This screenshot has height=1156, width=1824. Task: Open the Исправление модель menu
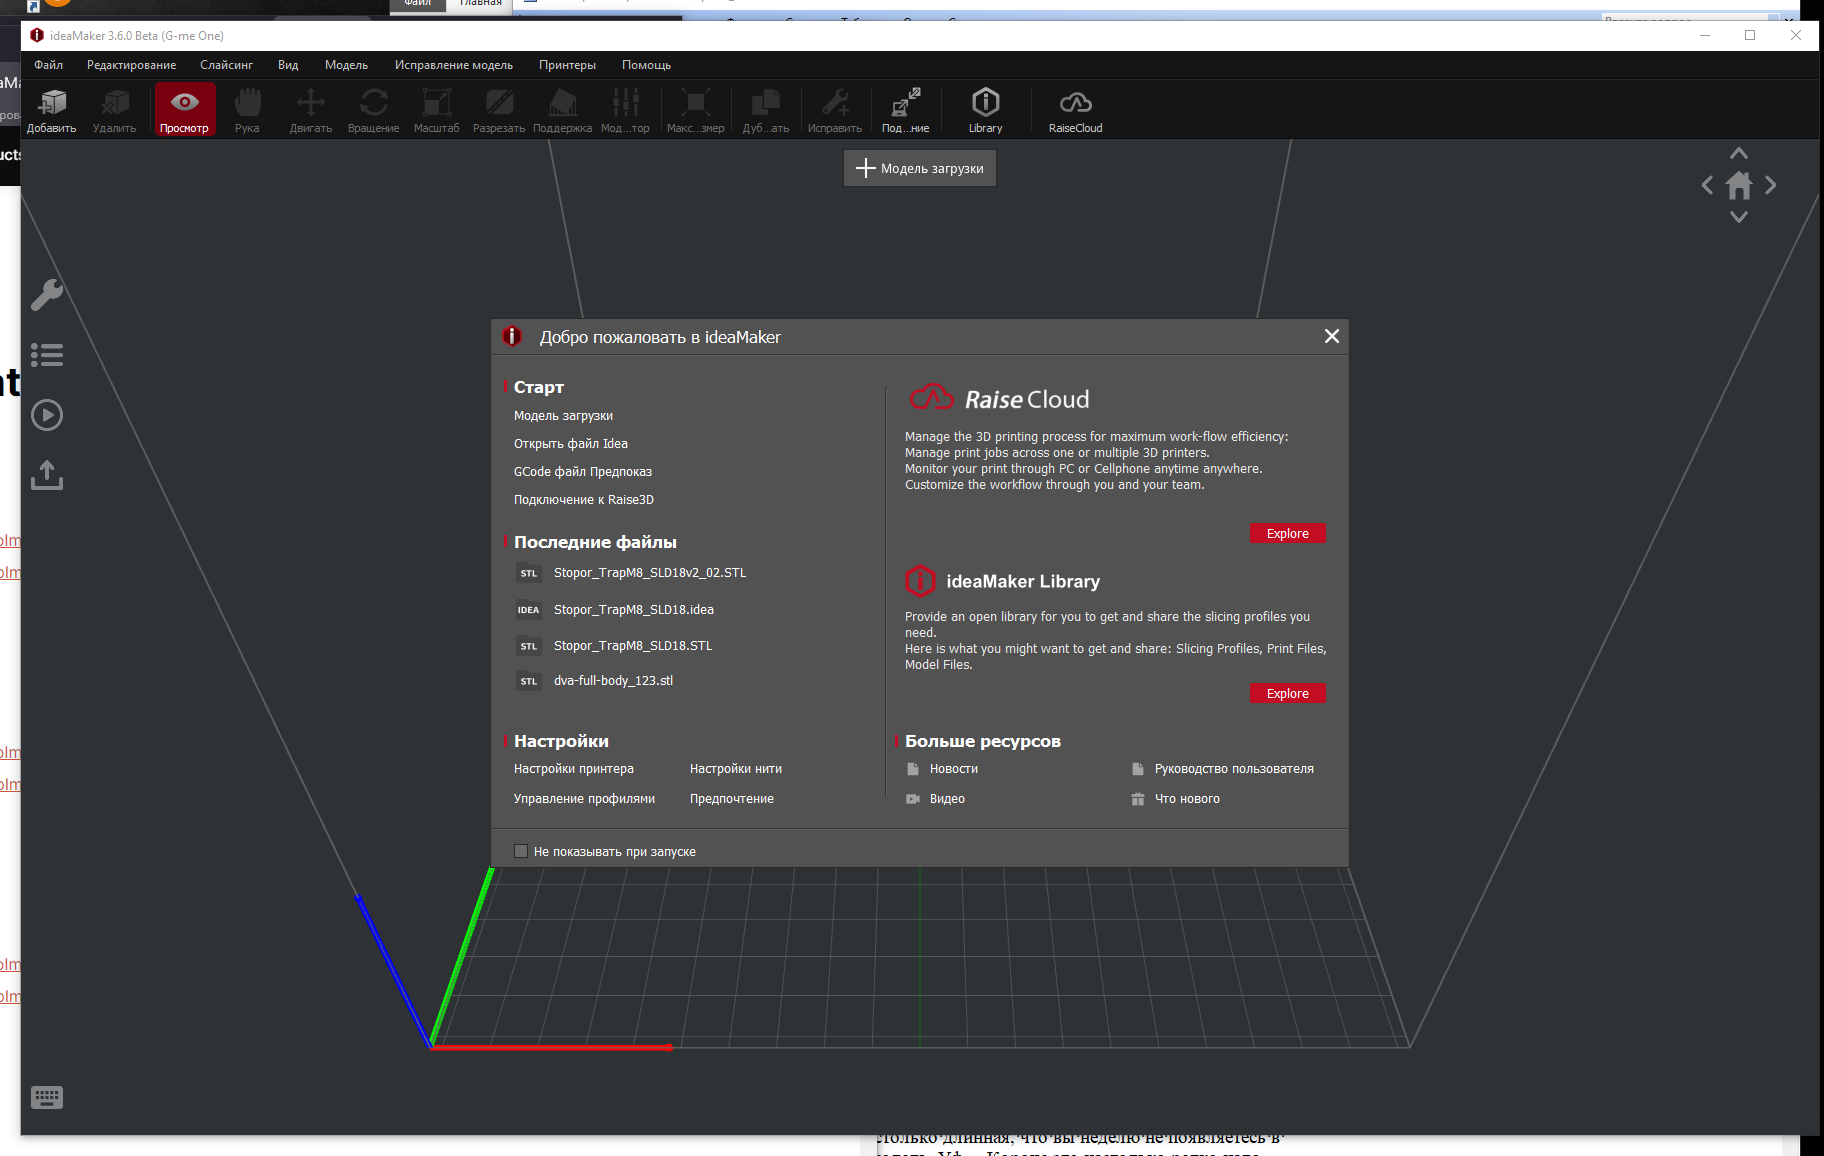click(454, 65)
